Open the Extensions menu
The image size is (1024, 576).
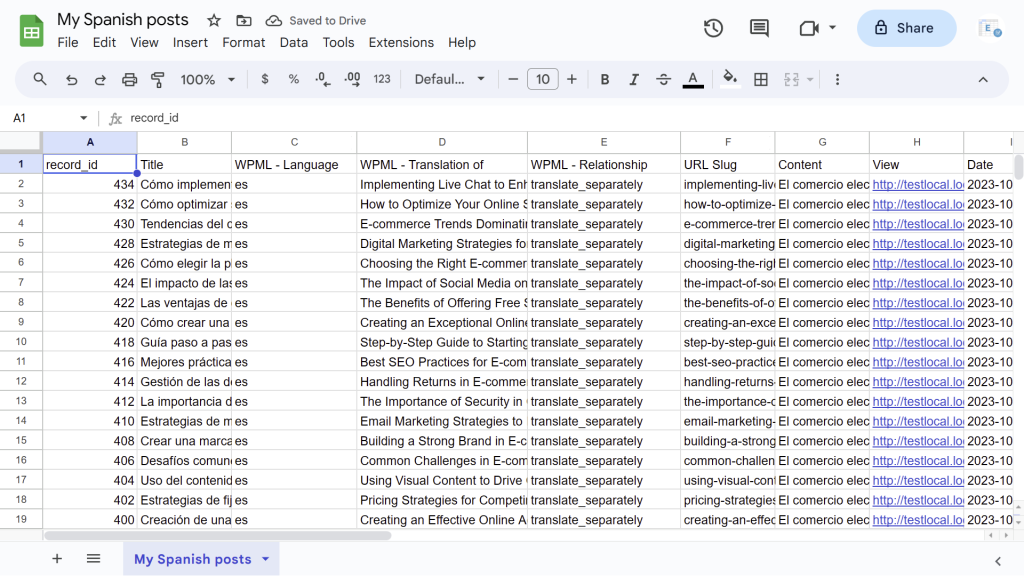point(401,42)
